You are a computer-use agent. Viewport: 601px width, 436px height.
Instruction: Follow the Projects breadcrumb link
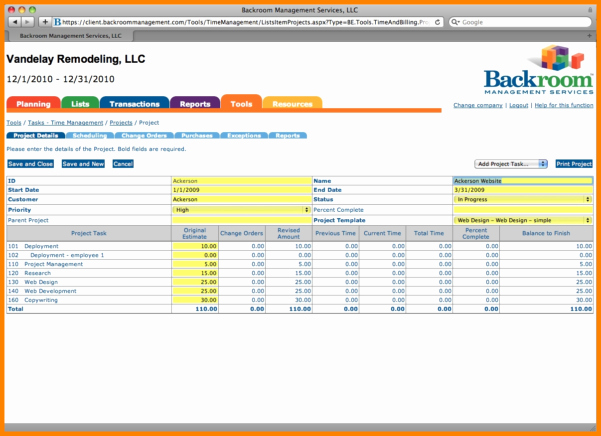click(x=121, y=123)
